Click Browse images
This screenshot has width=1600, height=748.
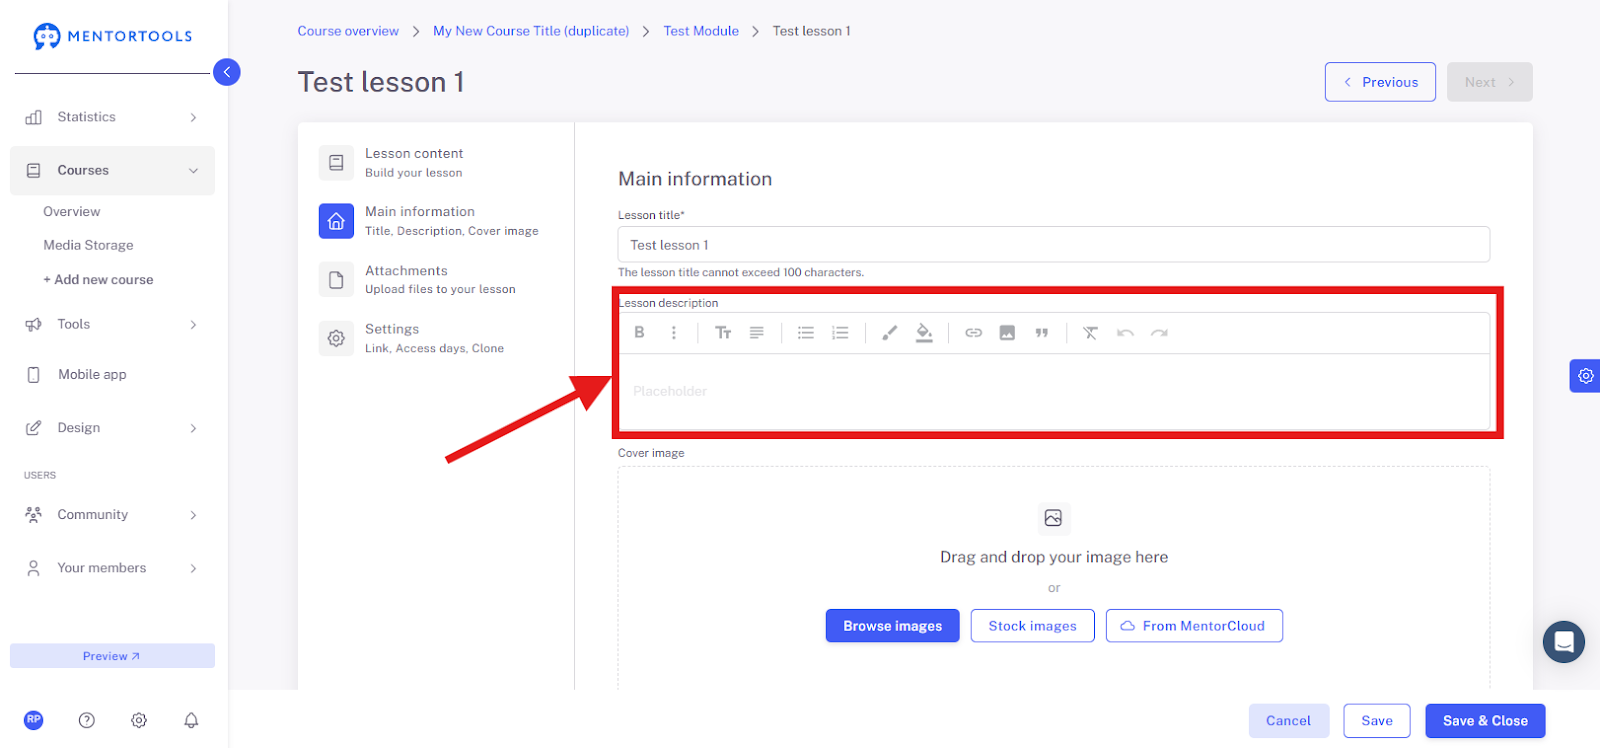point(892,626)
